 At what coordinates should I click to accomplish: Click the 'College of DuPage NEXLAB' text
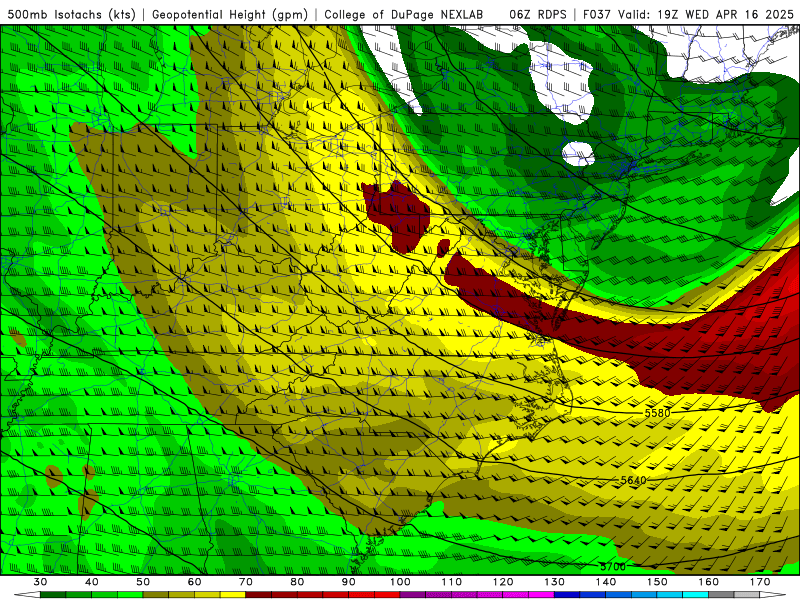(404, 15)
